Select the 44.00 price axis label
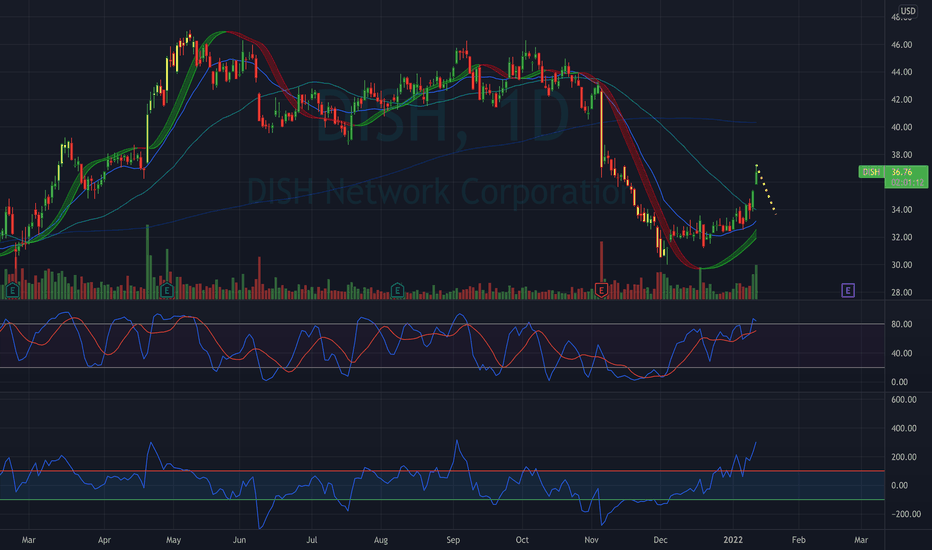 (x=901, y=72)
